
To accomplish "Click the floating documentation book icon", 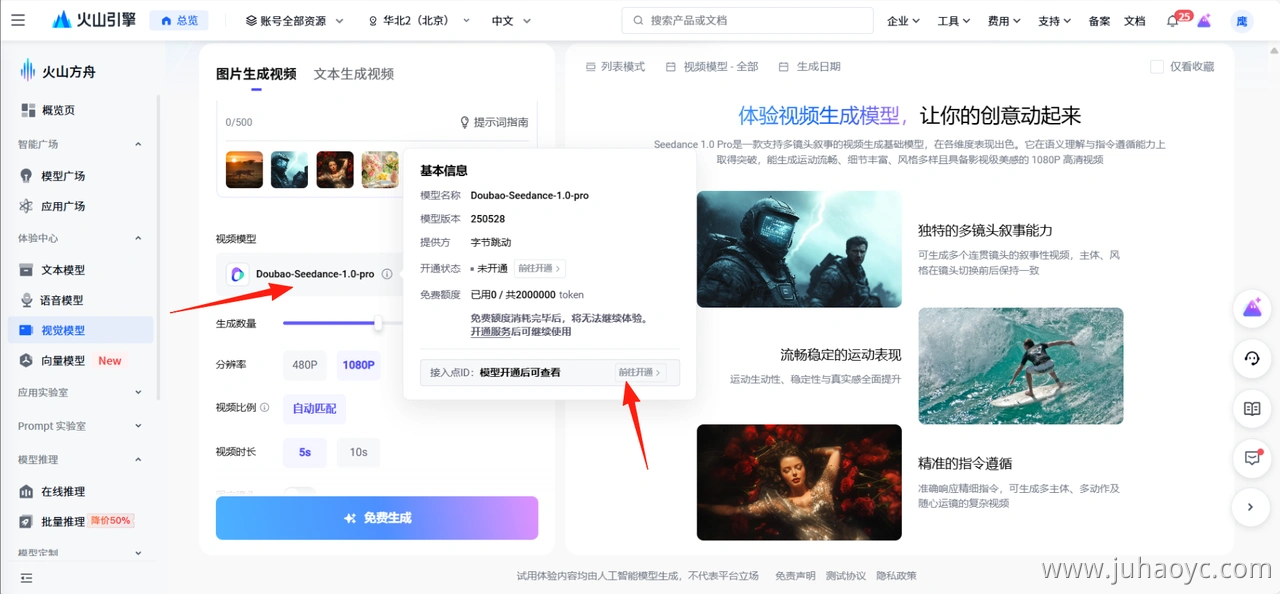I will coord(1251,408).
